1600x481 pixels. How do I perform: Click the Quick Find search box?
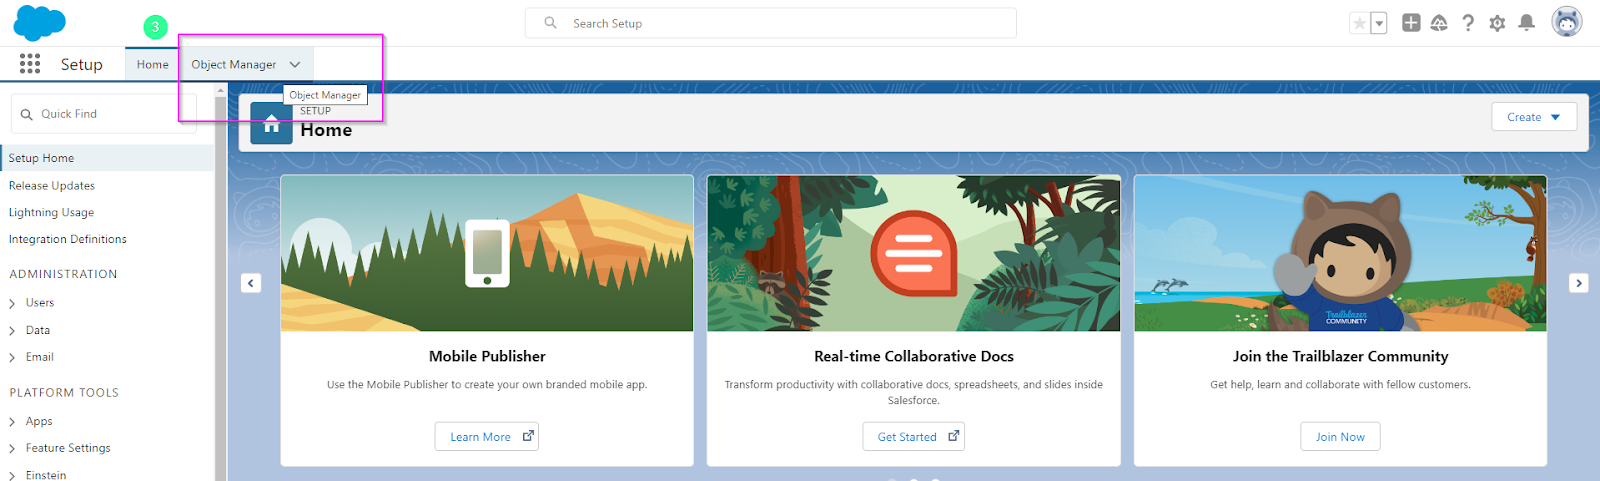click(104, 114)
